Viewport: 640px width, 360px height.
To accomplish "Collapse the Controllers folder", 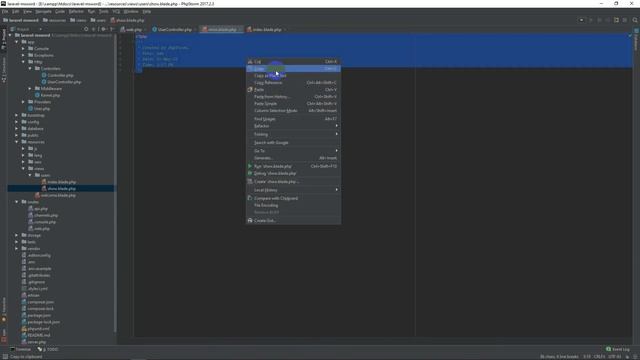I will point(30,69).
